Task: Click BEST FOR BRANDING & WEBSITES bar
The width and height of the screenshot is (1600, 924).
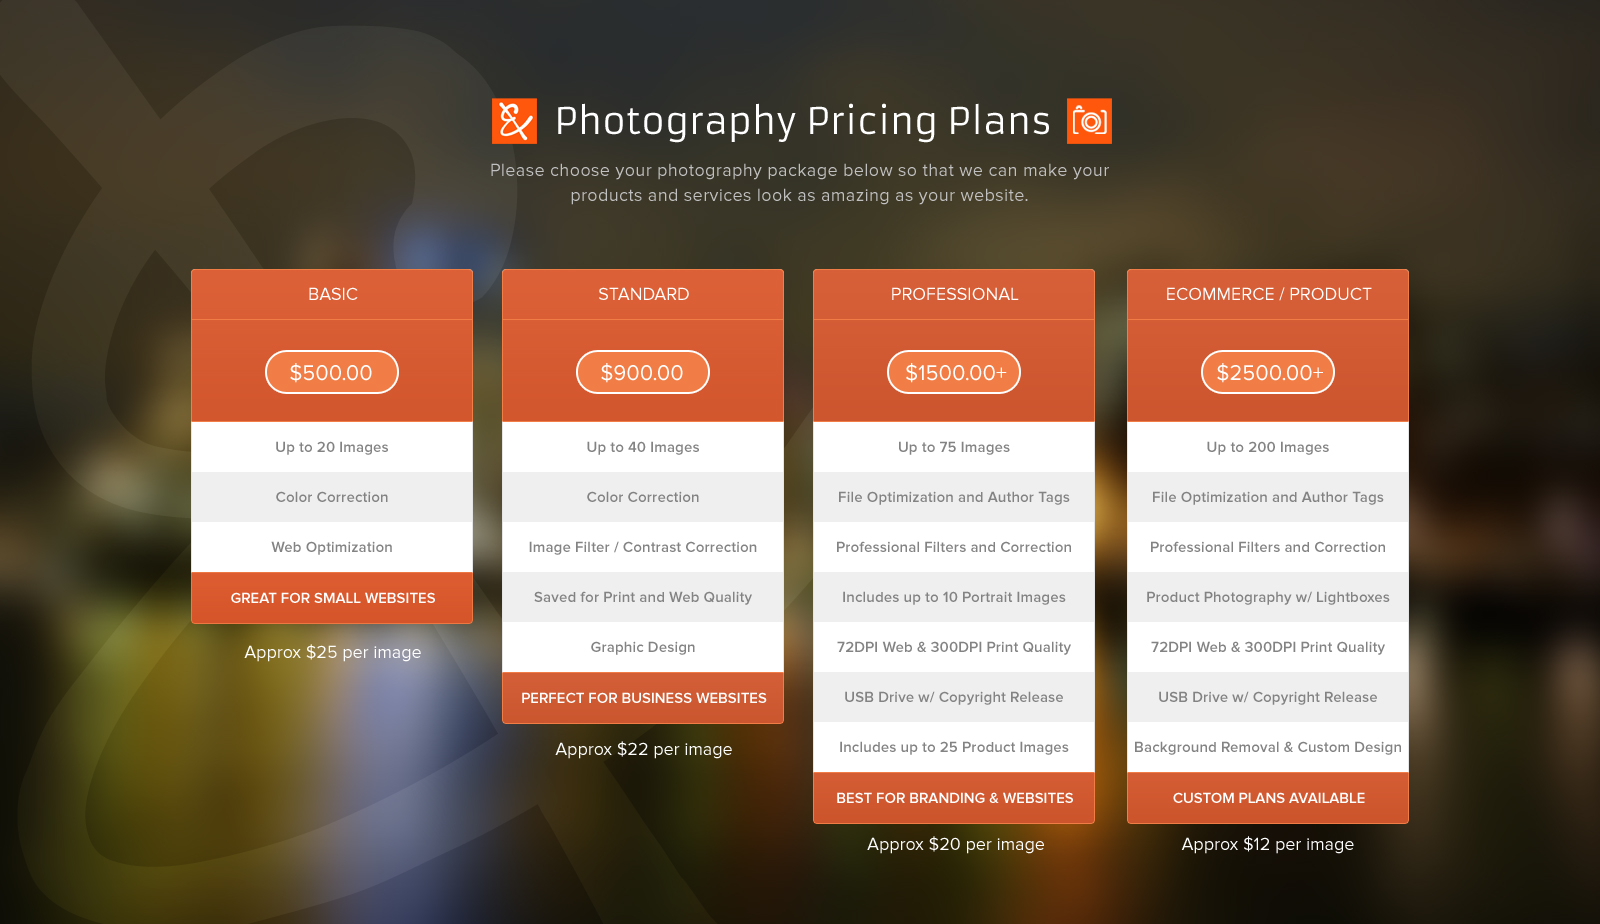Action: [954, 797]
